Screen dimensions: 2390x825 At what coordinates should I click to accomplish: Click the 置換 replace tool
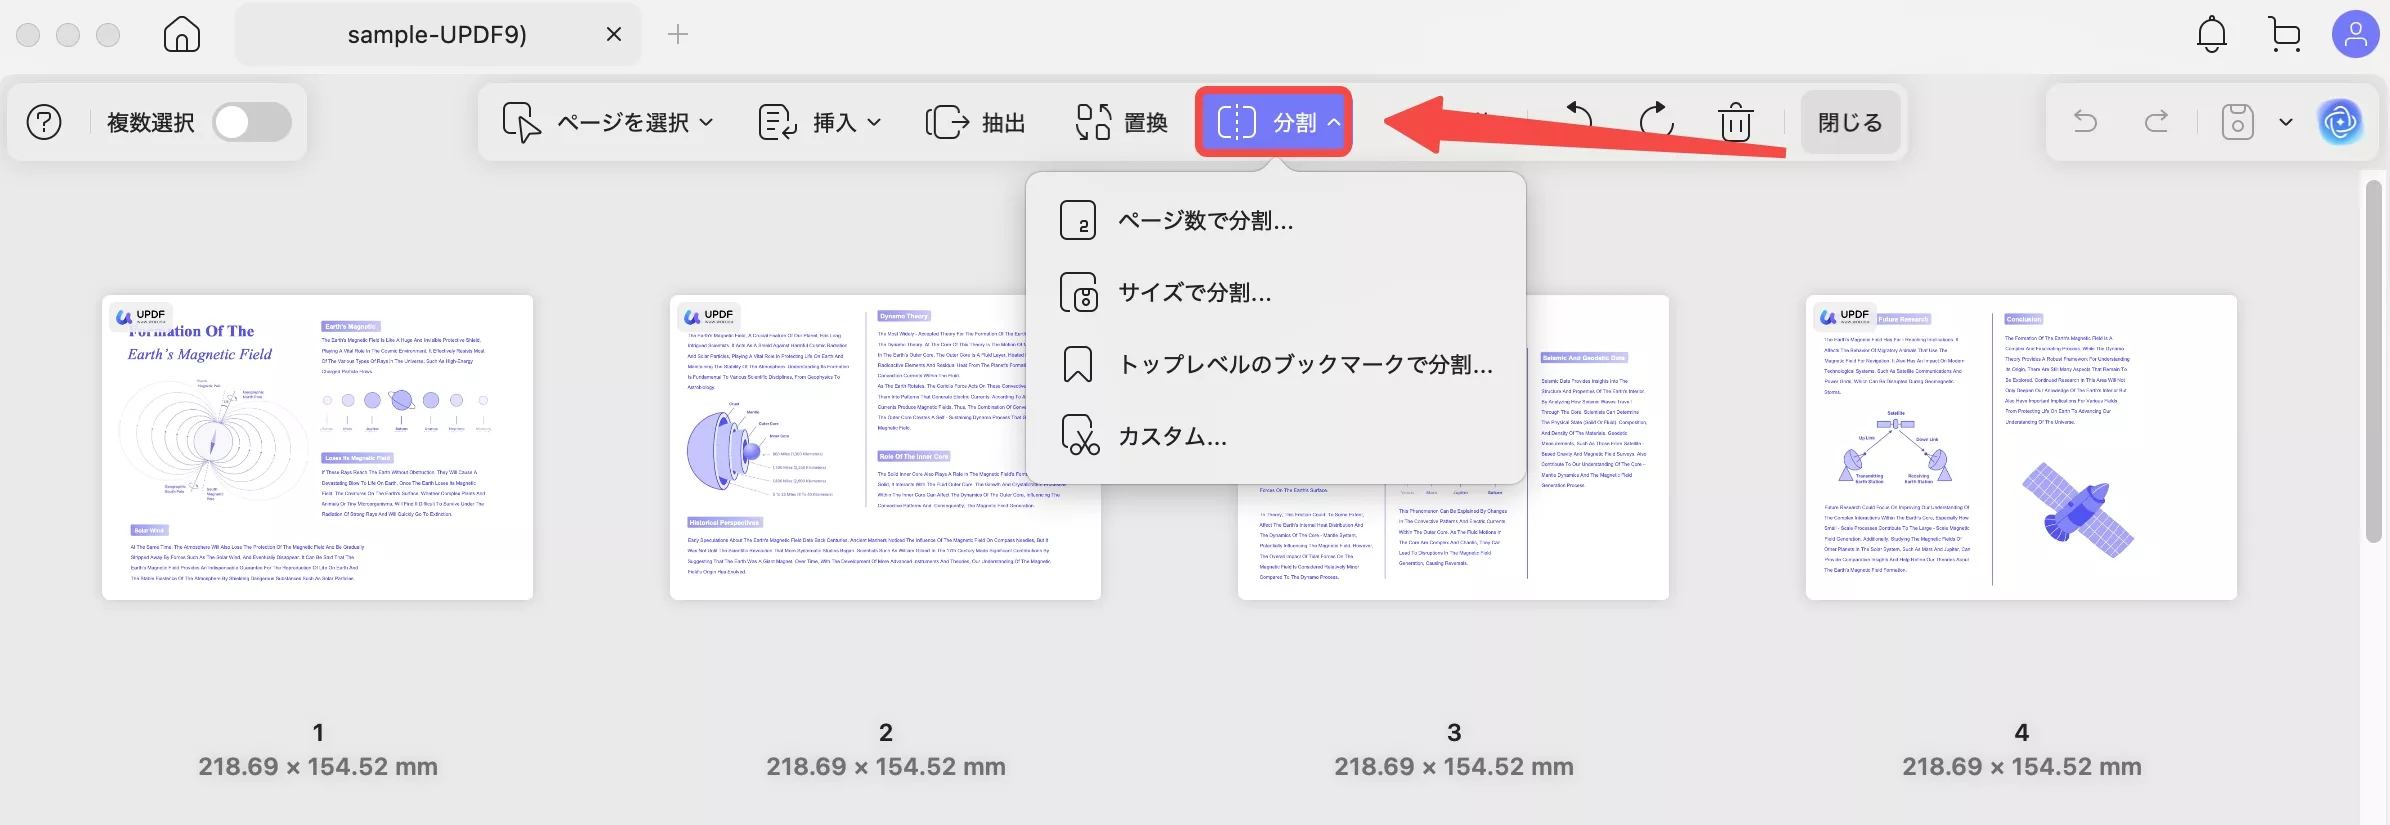pyautogui.click(x=1122, y=123)
